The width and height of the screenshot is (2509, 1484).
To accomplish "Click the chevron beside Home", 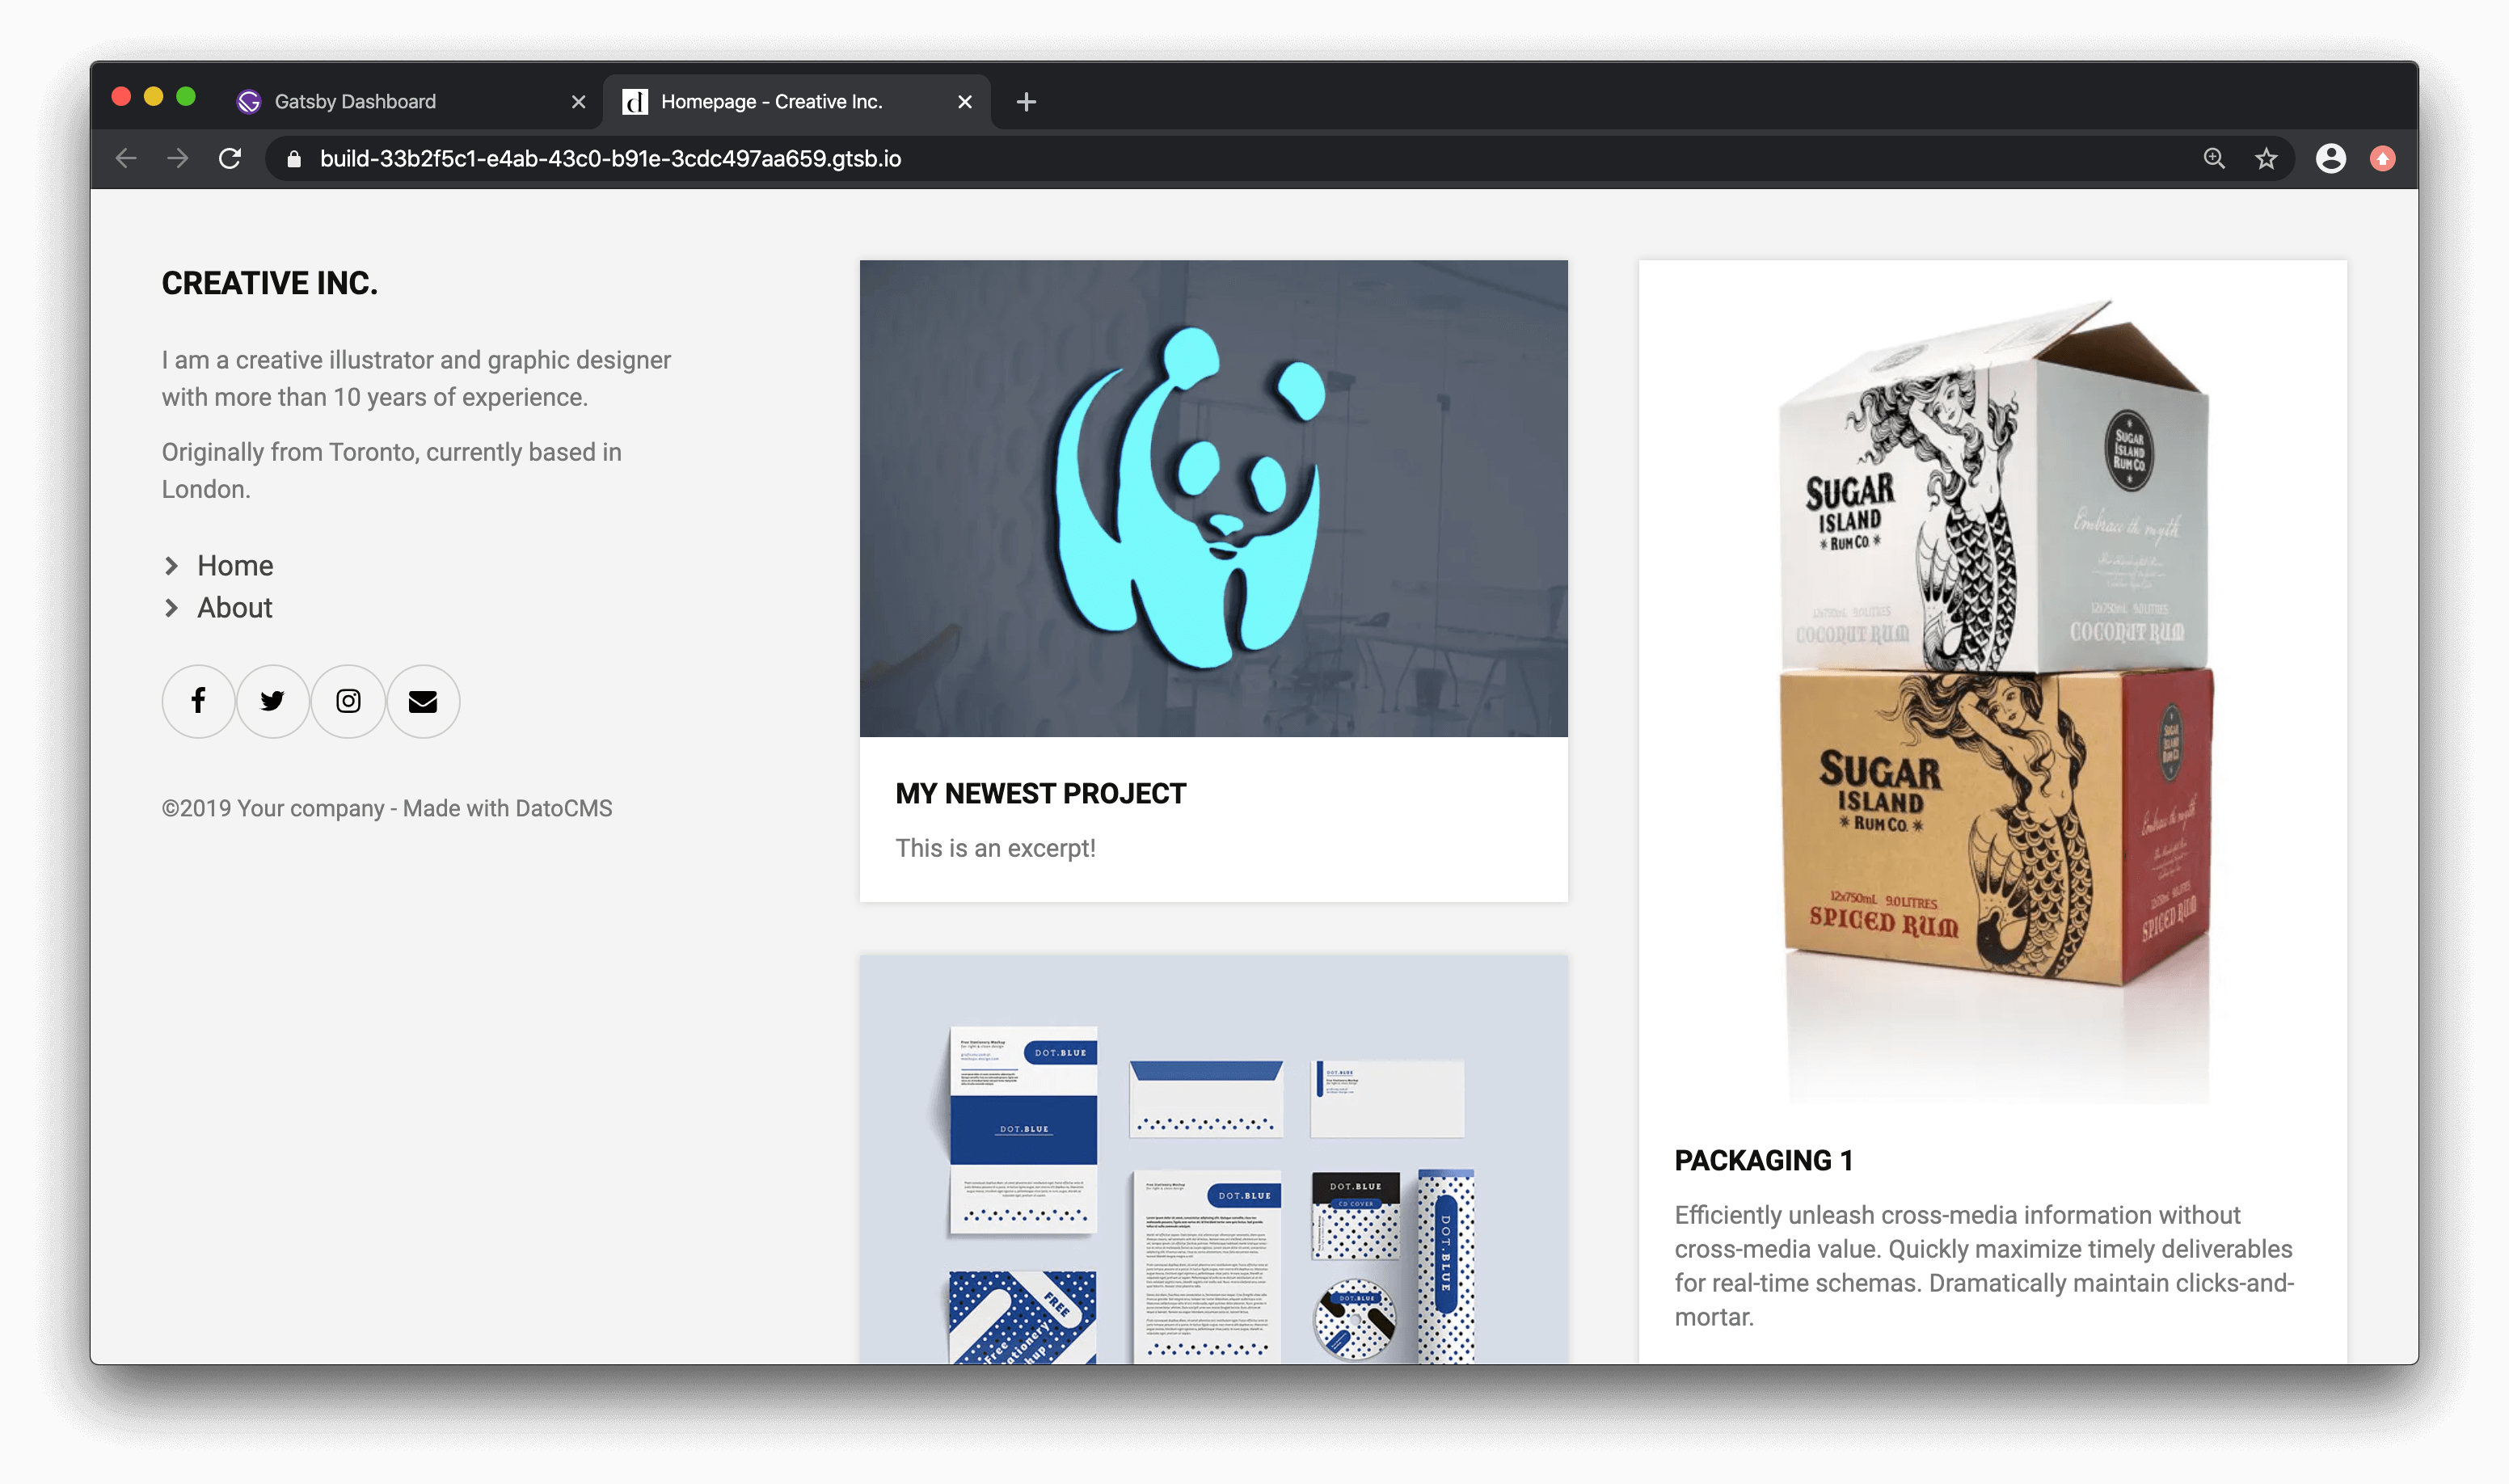I will (x=172, y=566).
